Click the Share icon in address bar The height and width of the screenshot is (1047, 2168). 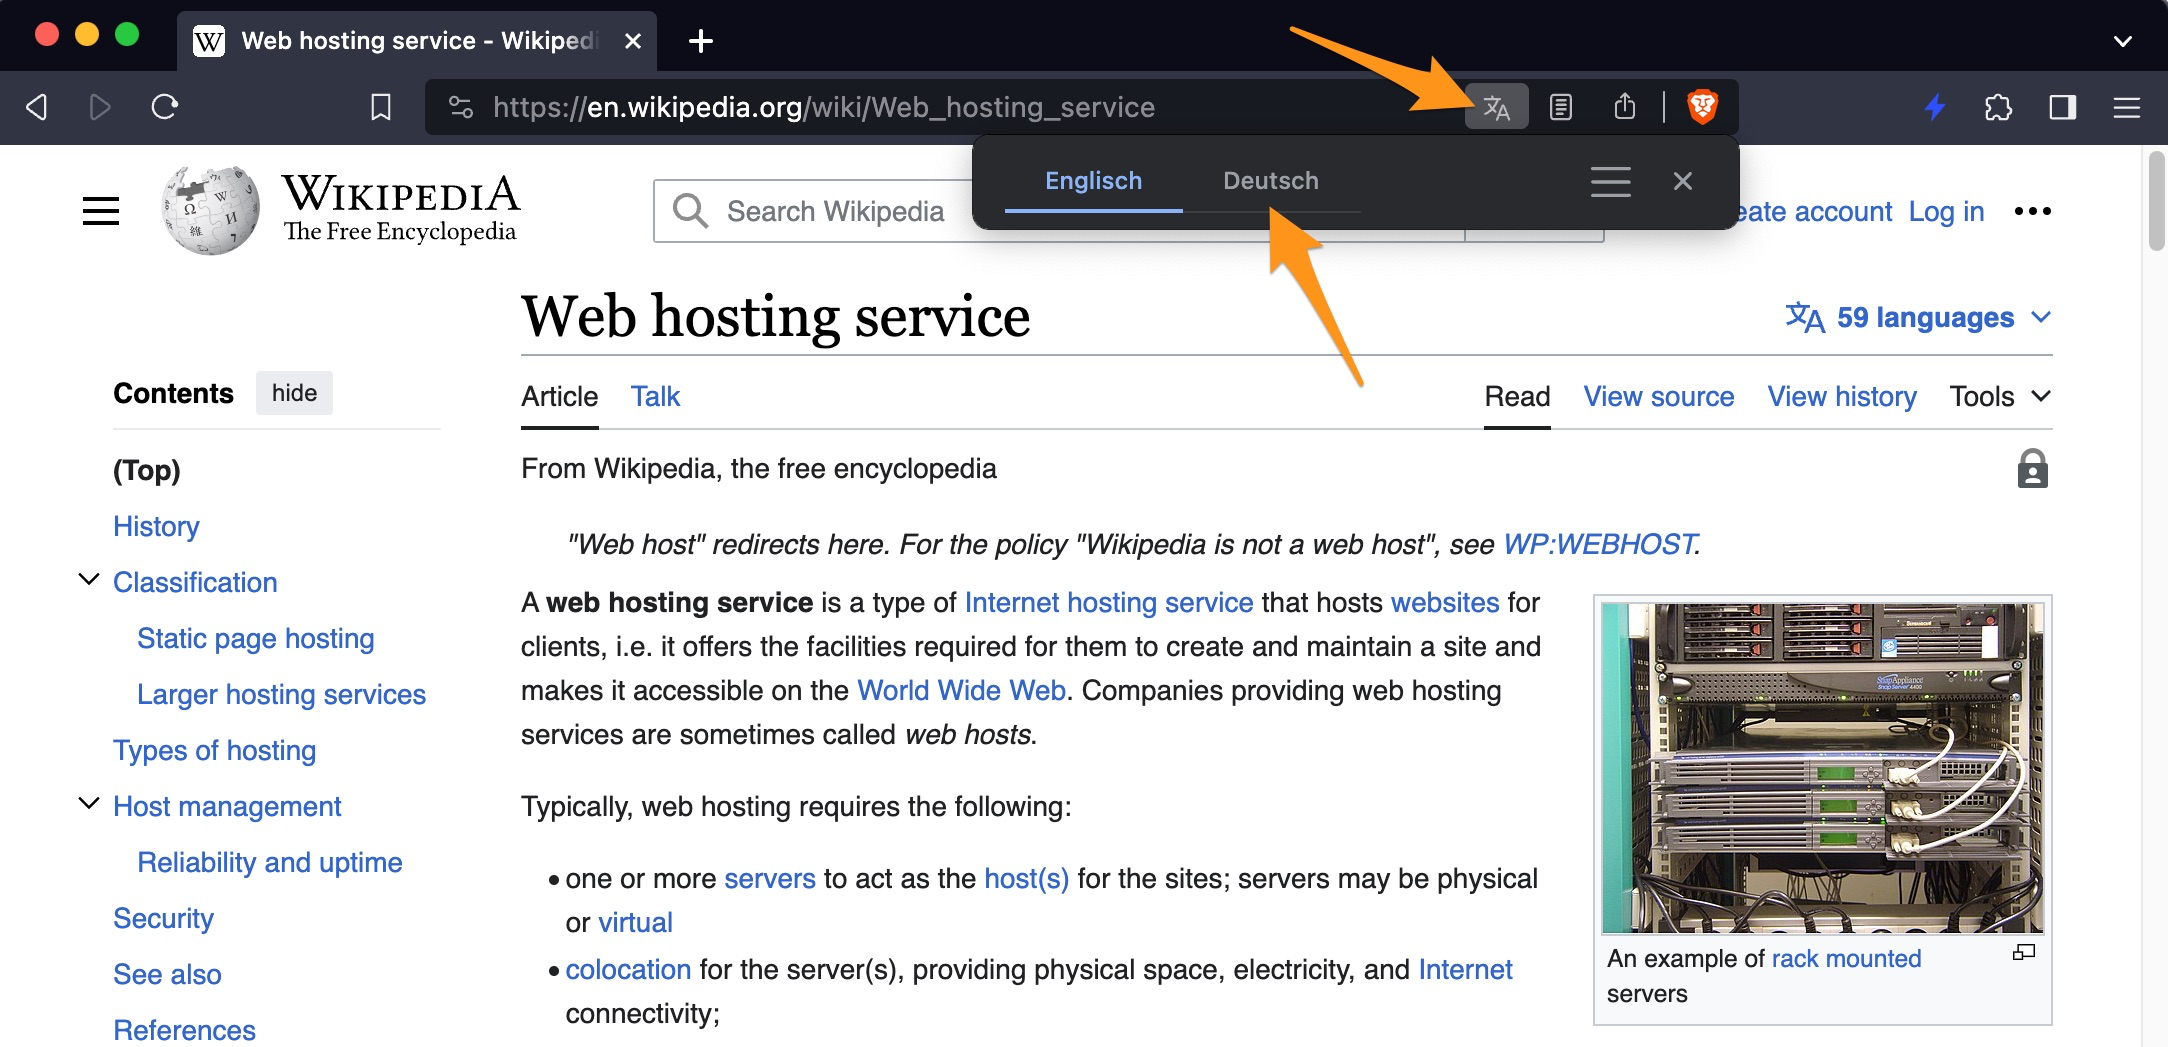1625,107
